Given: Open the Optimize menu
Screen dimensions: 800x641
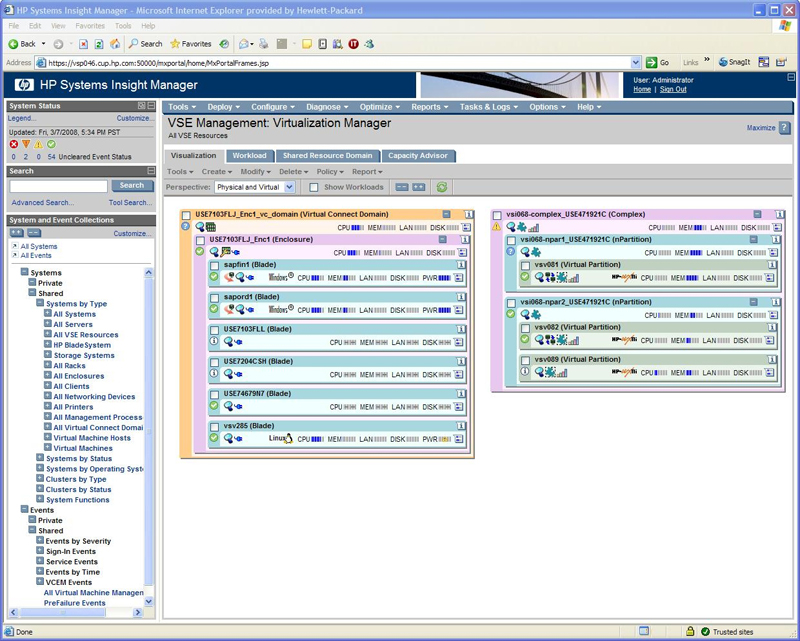Looking at the screenshot, I should click(x=380, y=107).
